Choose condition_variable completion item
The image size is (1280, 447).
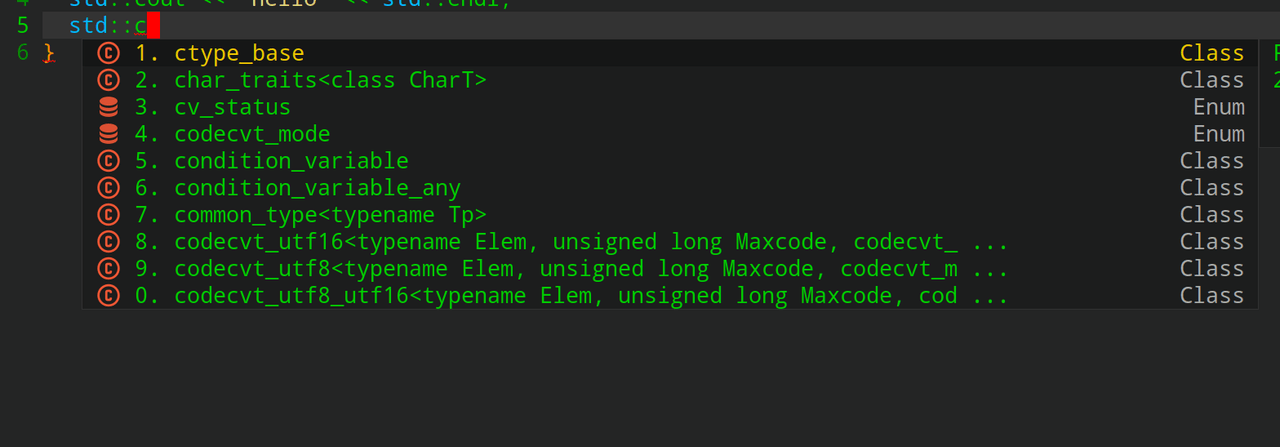[670, 161]
